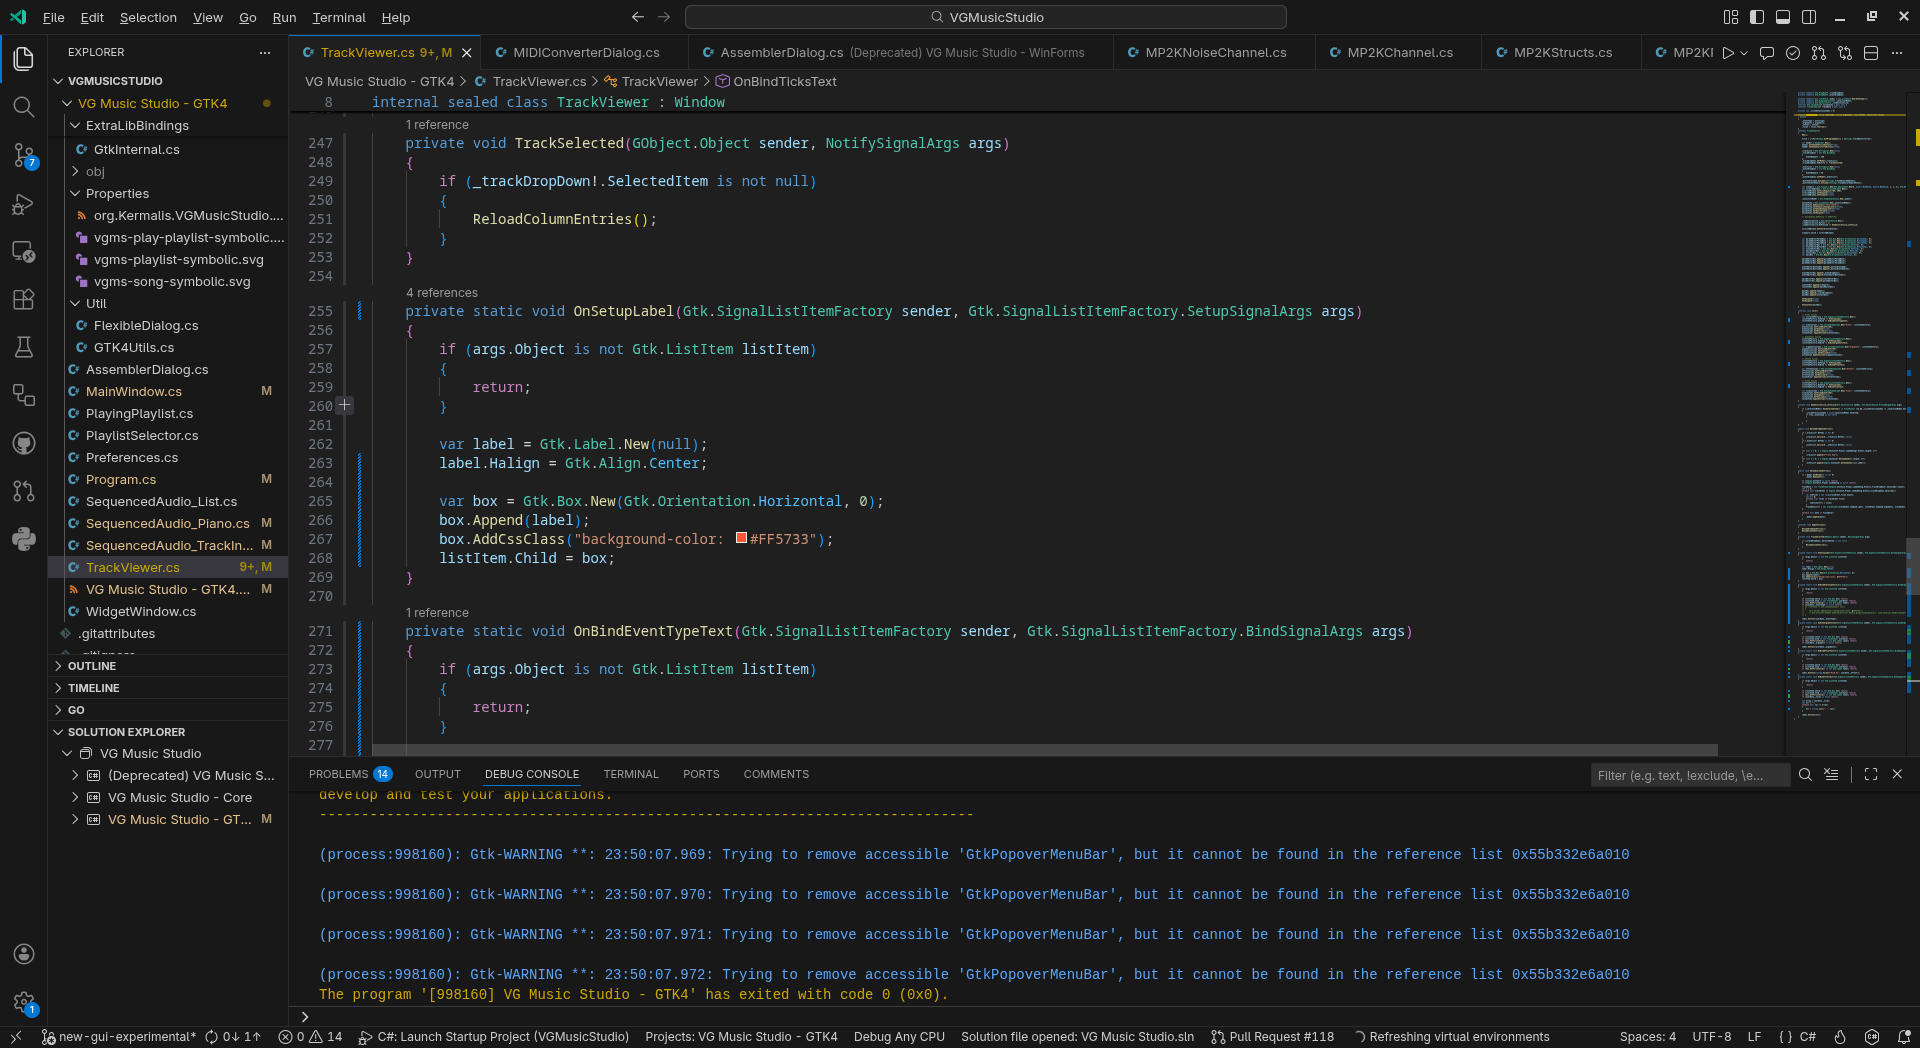Screen dimensions: 1920x1048
Task: Click the Manage settings gear icon
Action: (x=23, y=1001)
